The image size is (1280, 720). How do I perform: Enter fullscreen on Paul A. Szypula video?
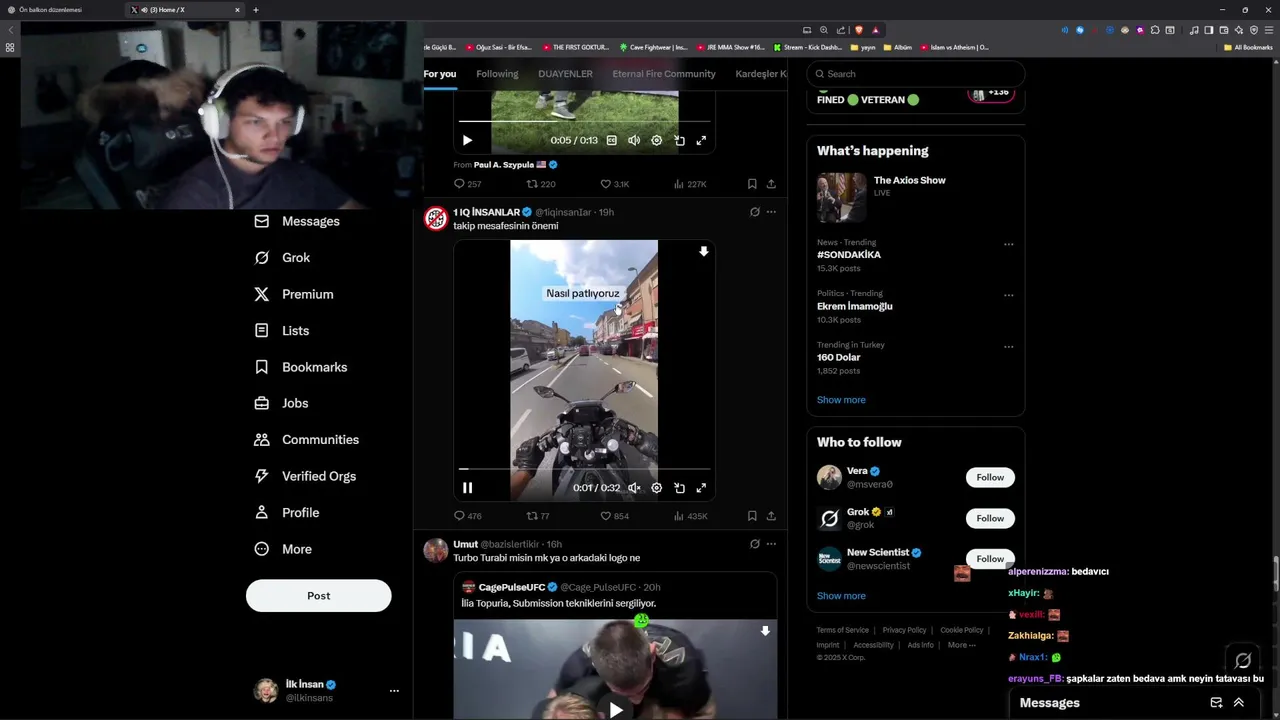pos(701,140)
